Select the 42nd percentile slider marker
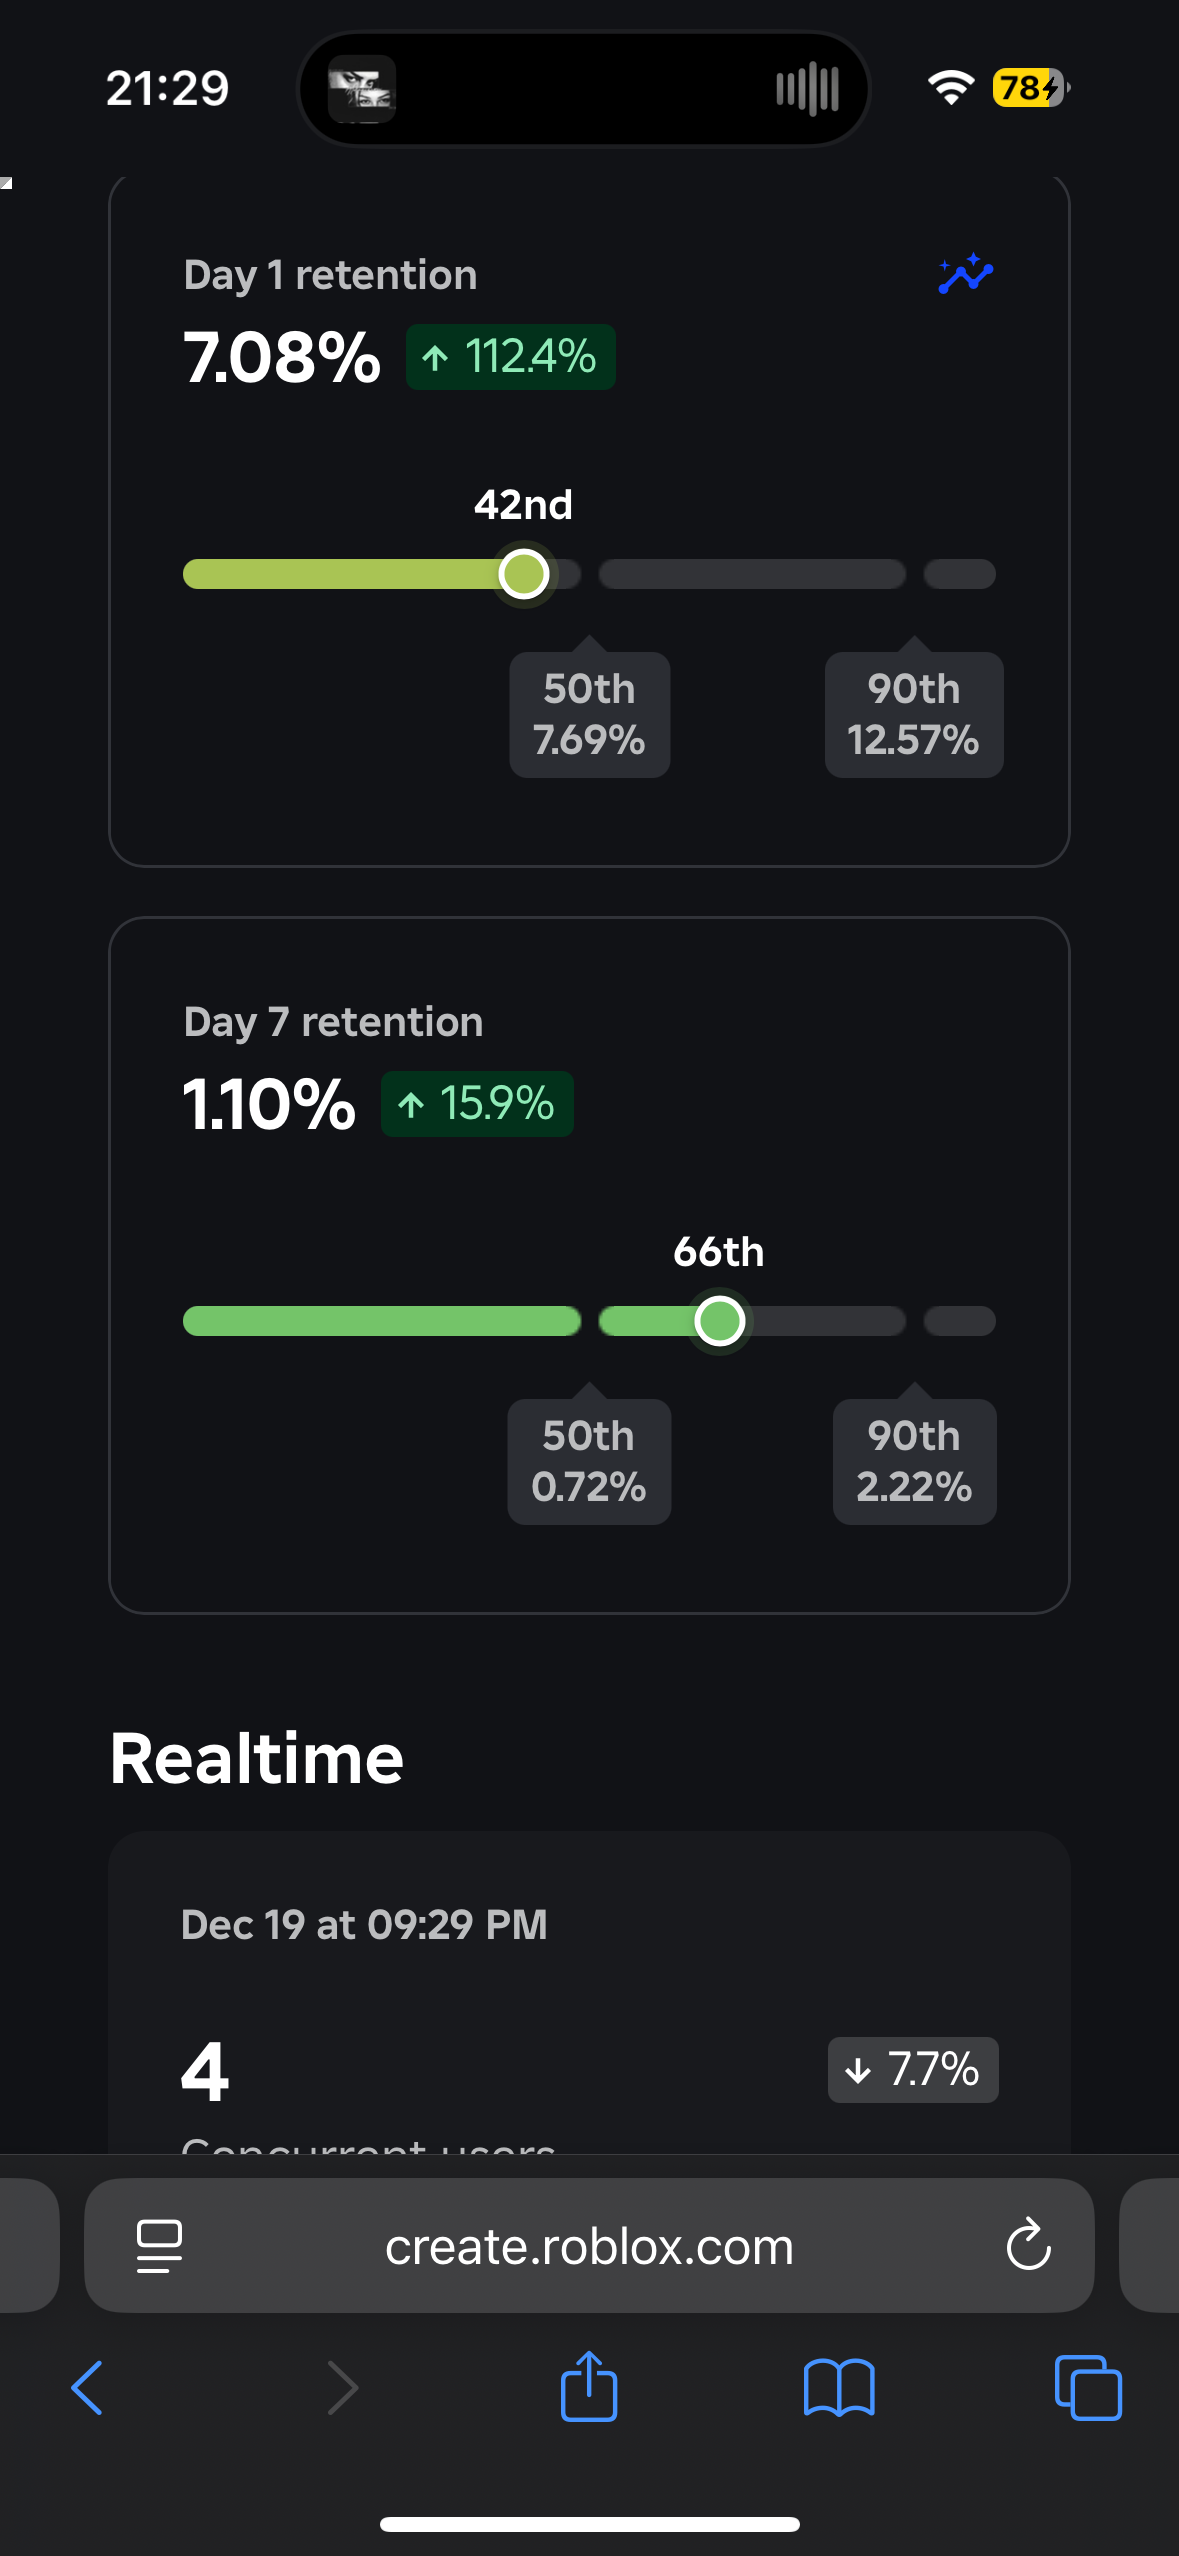Image resolution: width=1179 pixels, height=2556 pixels. point(524,574)
